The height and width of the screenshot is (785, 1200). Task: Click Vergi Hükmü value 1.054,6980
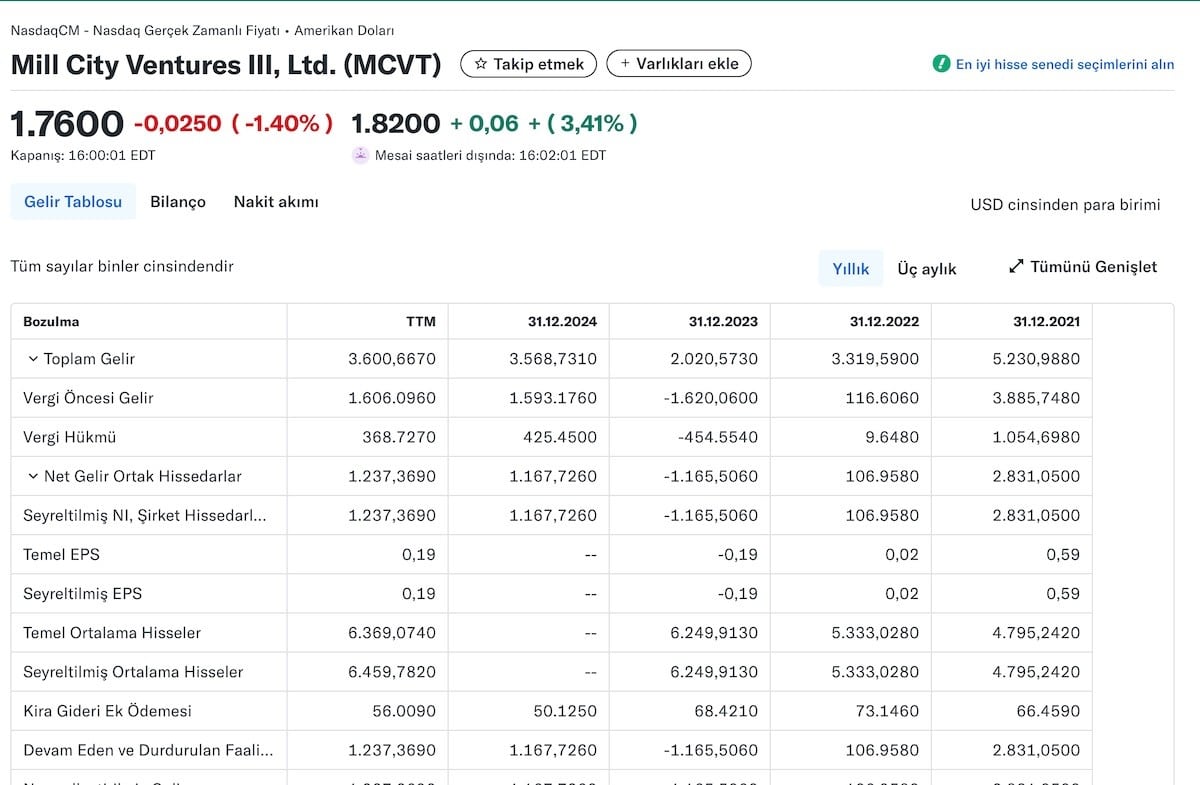(1036, 437)
